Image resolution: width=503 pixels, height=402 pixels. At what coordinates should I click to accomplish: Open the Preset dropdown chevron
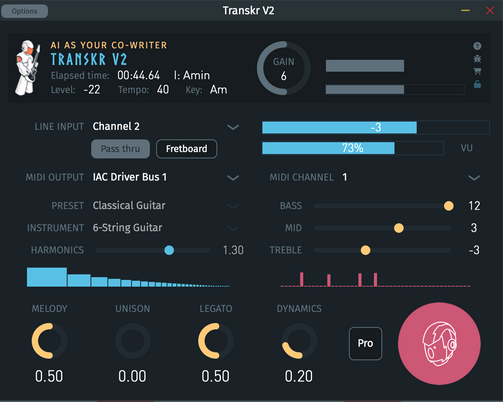point(233,206)
